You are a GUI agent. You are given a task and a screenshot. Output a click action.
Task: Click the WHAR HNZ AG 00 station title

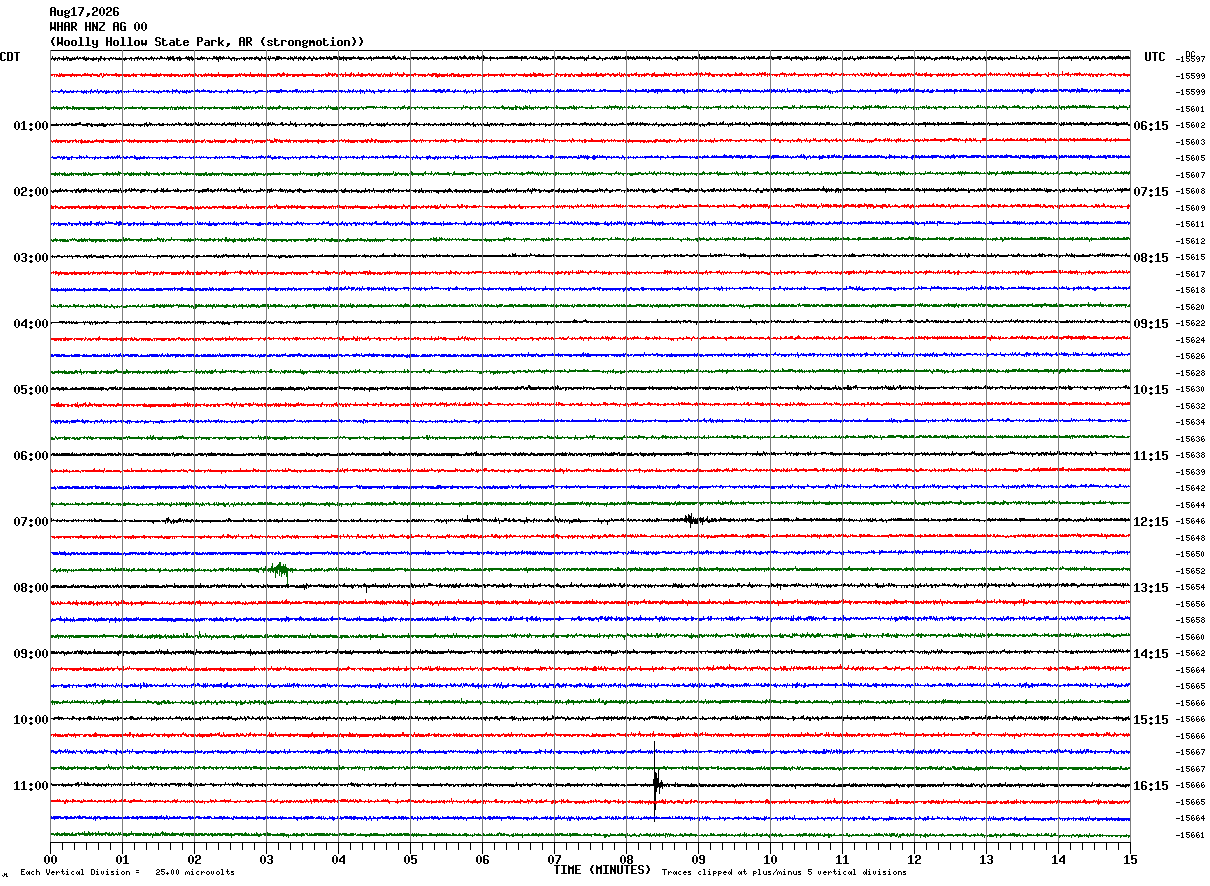98,27
